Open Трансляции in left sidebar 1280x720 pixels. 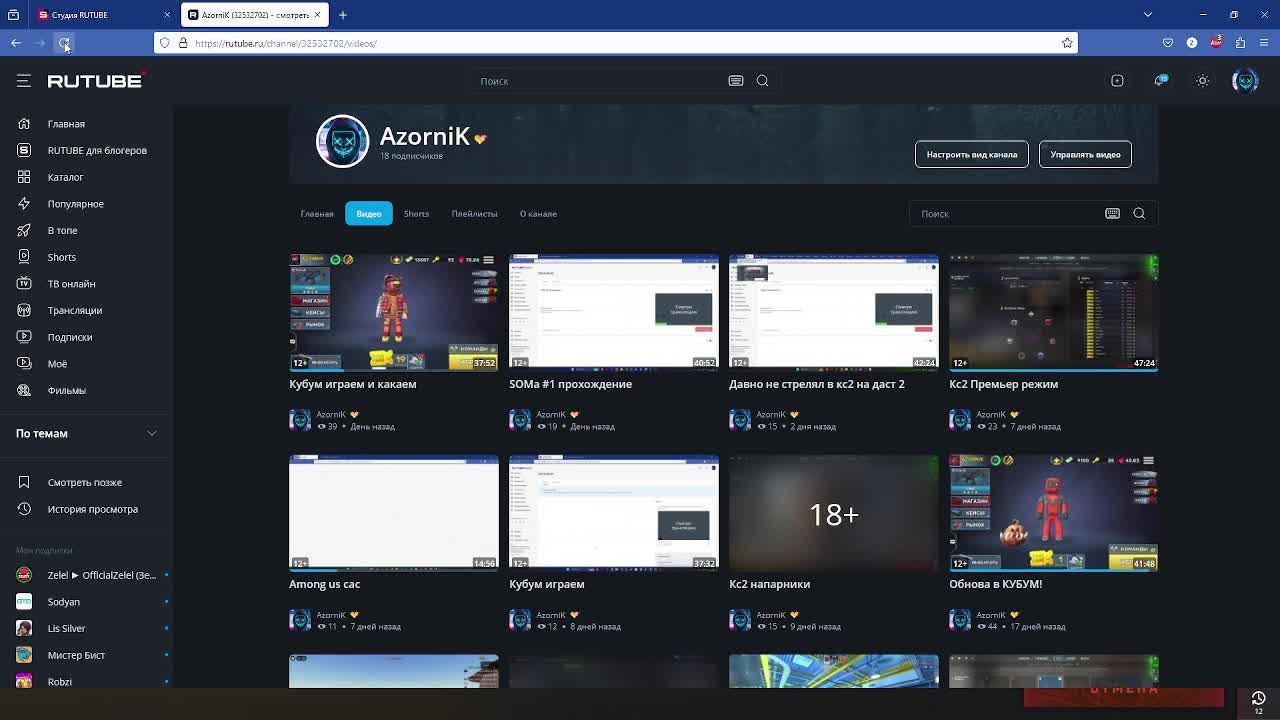click(x=74, y=310)
